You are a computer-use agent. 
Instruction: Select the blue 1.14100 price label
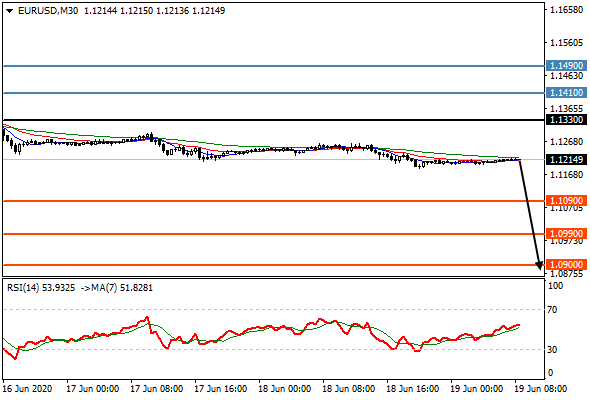click(566, 92)
